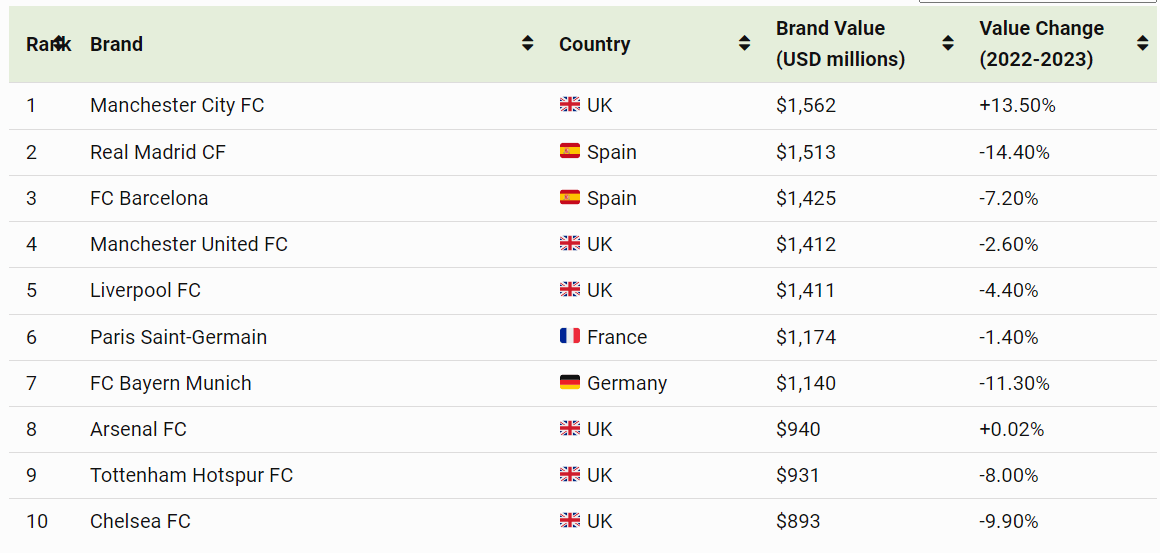
Task: Sort table by Rank column arrows
Action: 60,43
